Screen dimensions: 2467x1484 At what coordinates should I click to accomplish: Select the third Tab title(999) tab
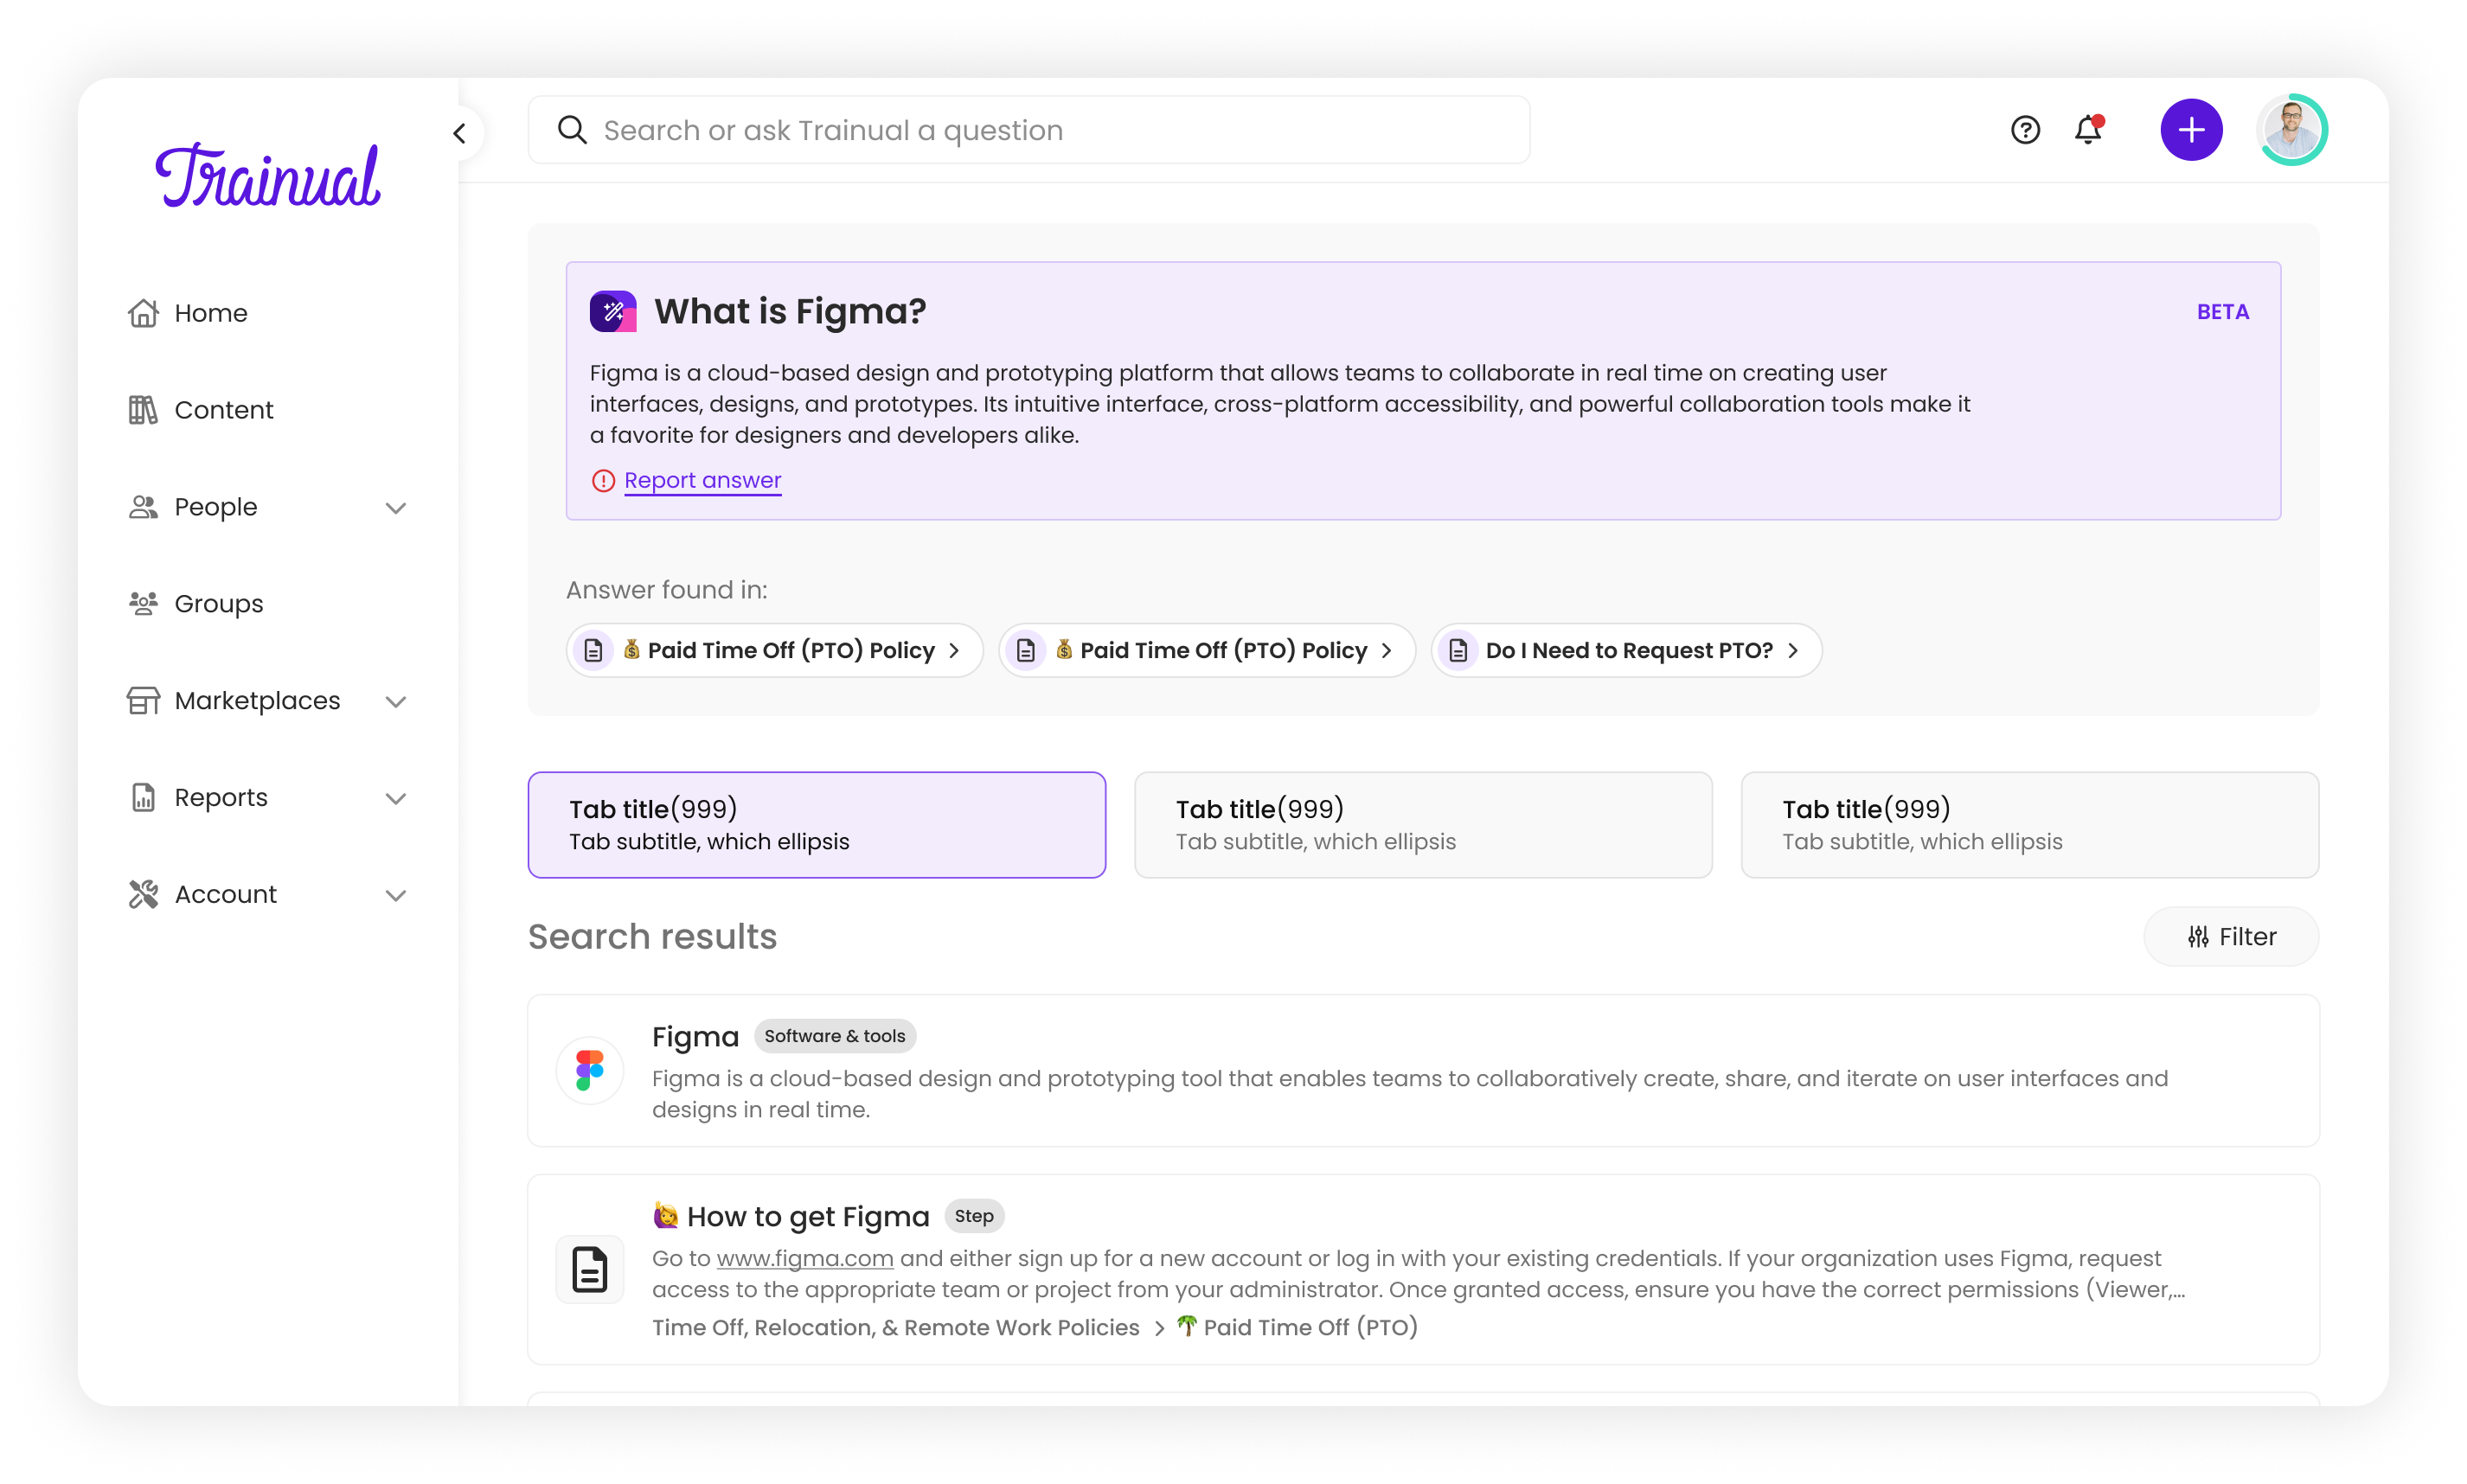[x=2029, y=825]
